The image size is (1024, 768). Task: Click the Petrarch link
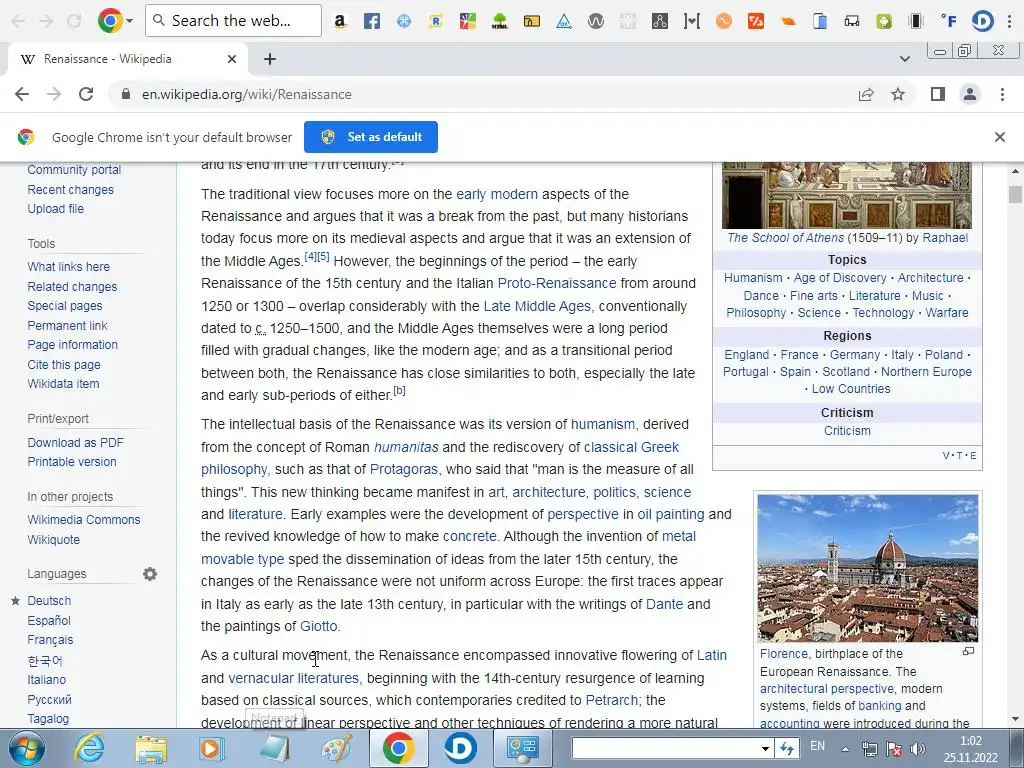point(611,700)
